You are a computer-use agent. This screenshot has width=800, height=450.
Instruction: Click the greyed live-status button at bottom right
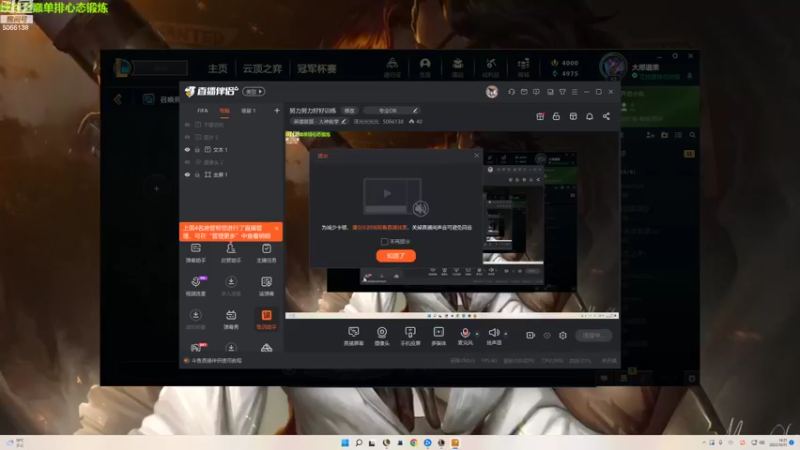pos(593,335)
